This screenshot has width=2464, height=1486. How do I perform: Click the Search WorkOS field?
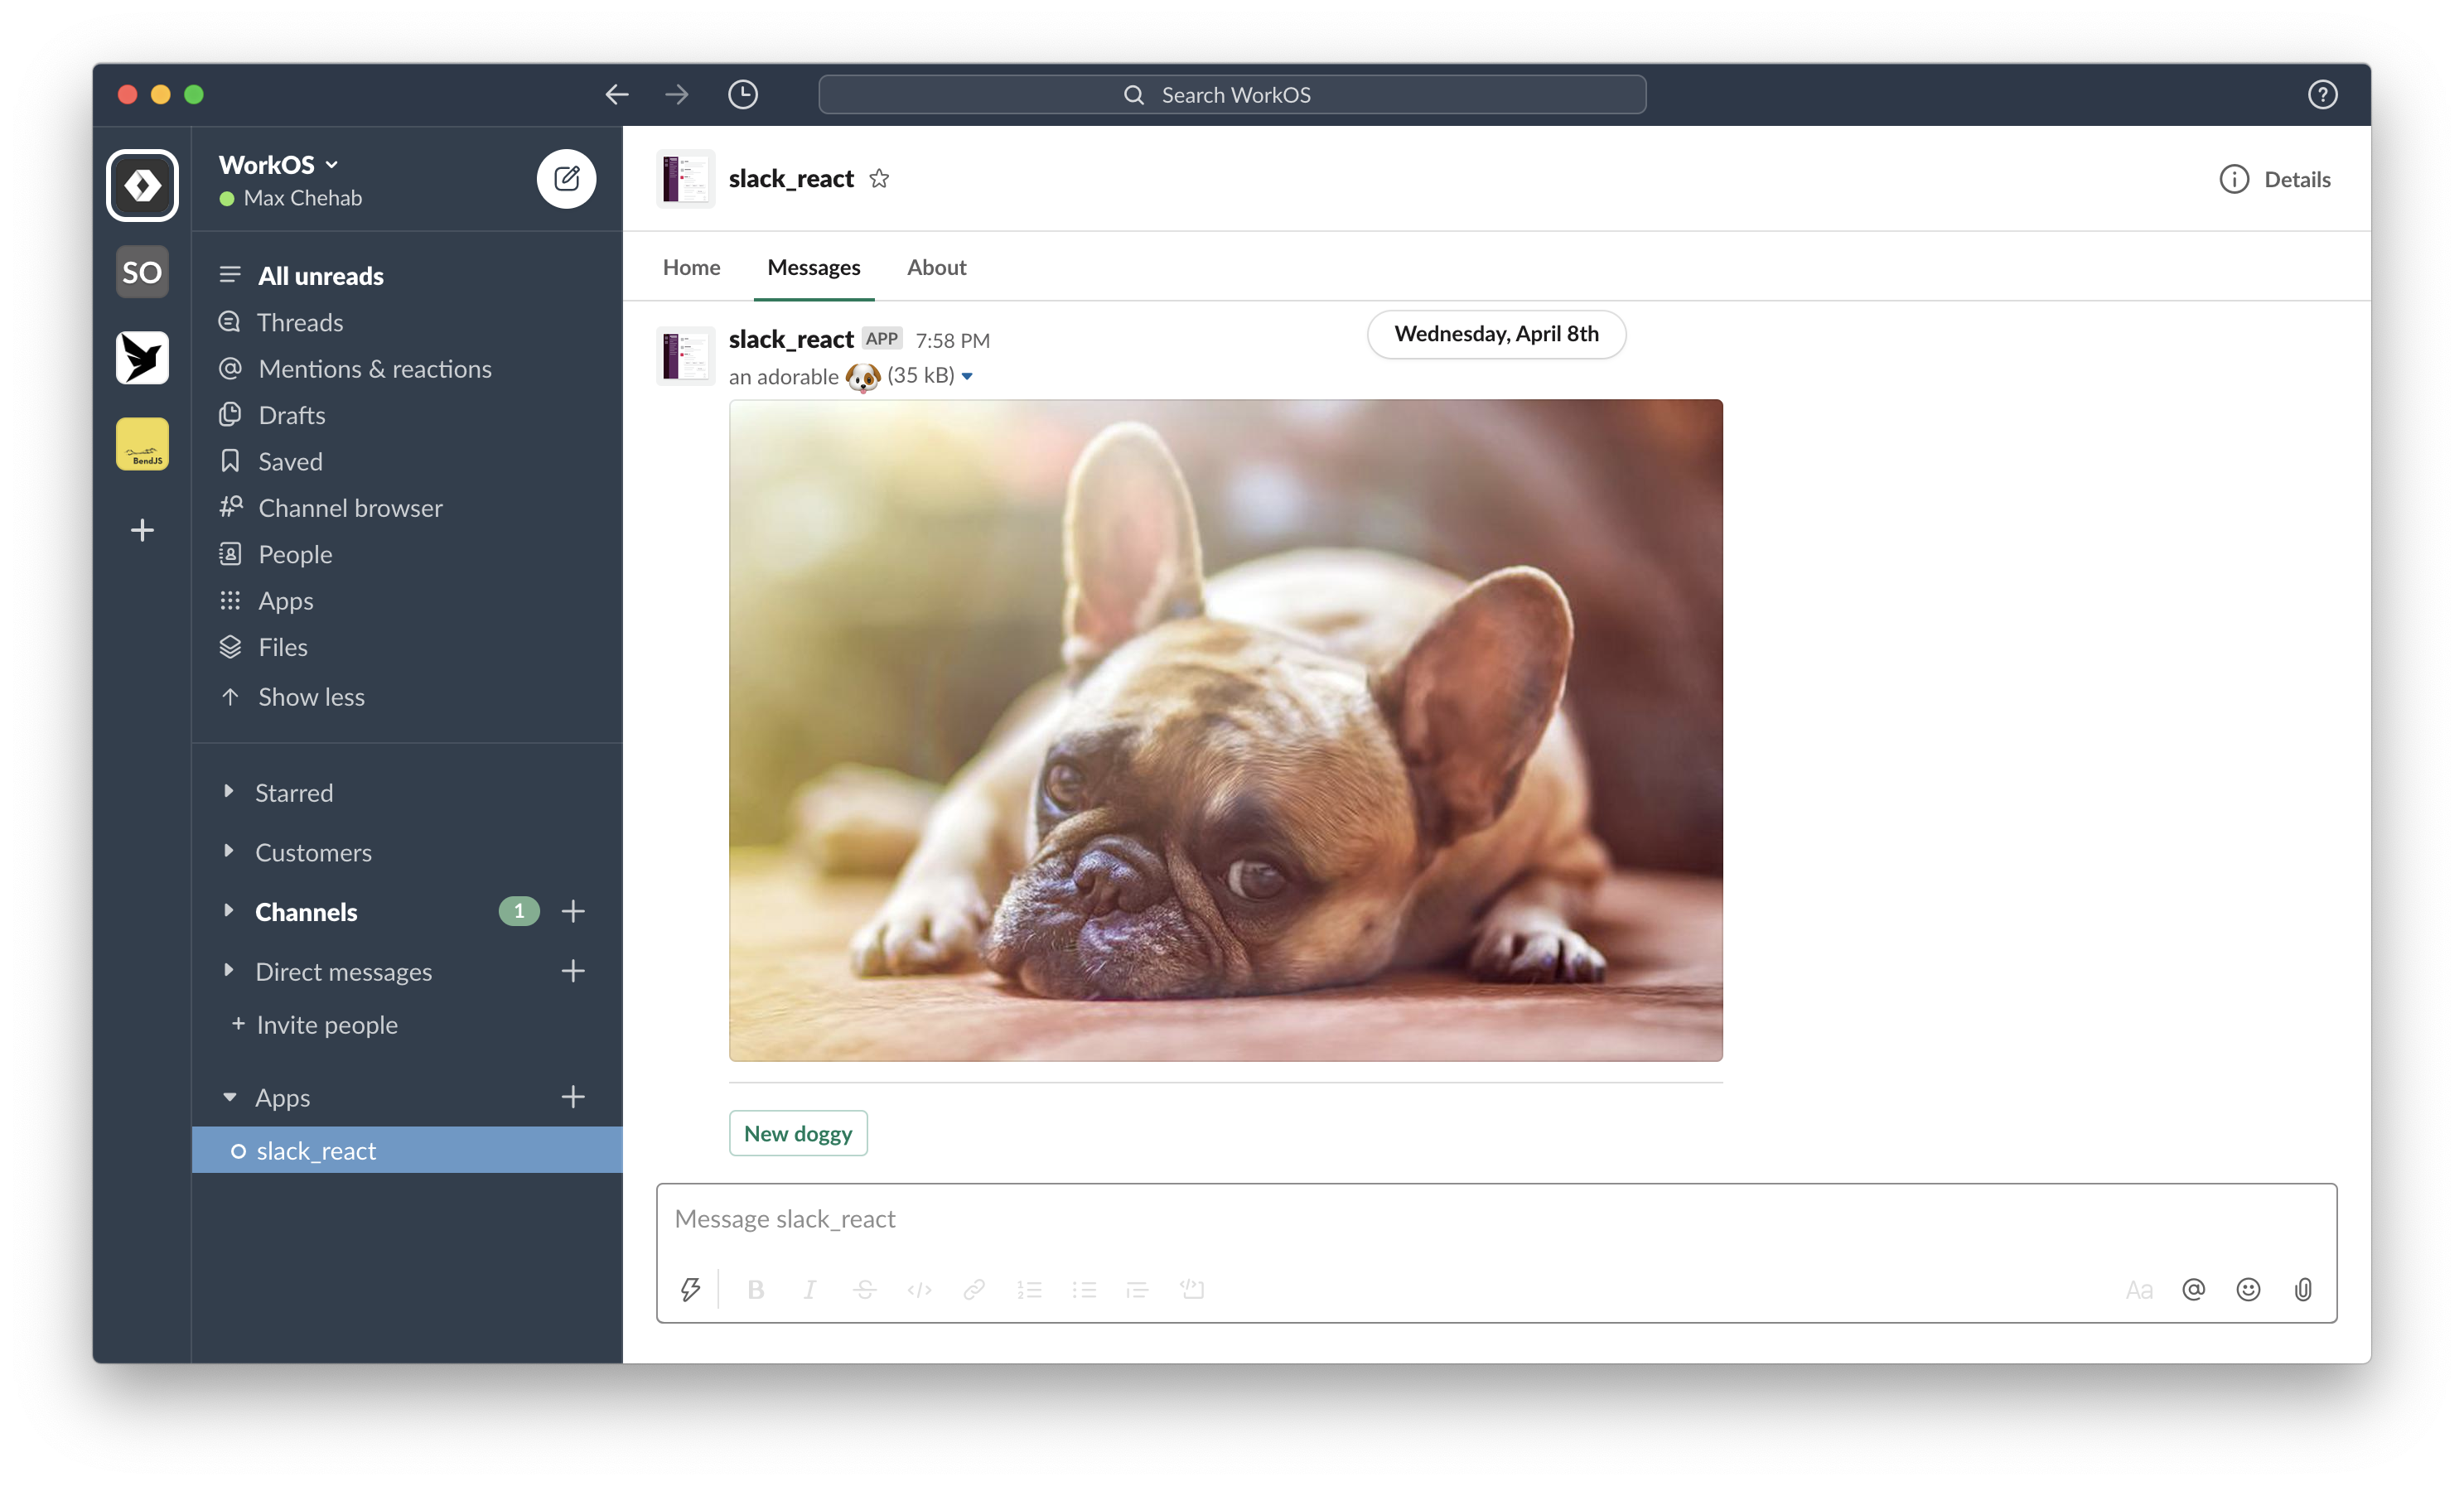(1232, 94)
